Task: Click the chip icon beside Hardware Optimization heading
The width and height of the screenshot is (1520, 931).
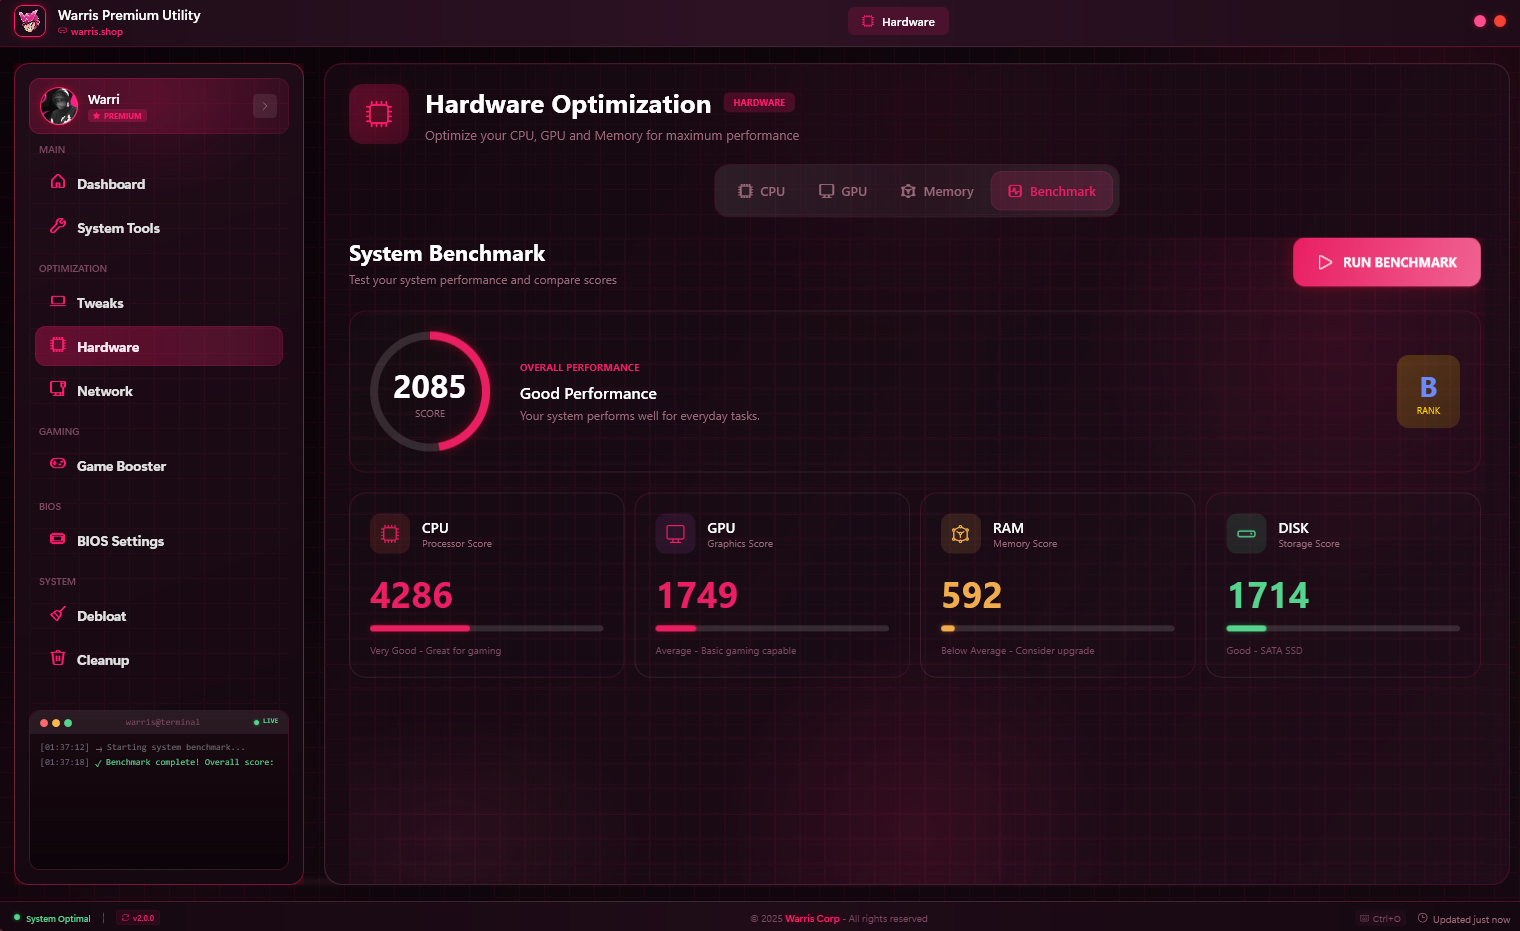Action: 378,113
